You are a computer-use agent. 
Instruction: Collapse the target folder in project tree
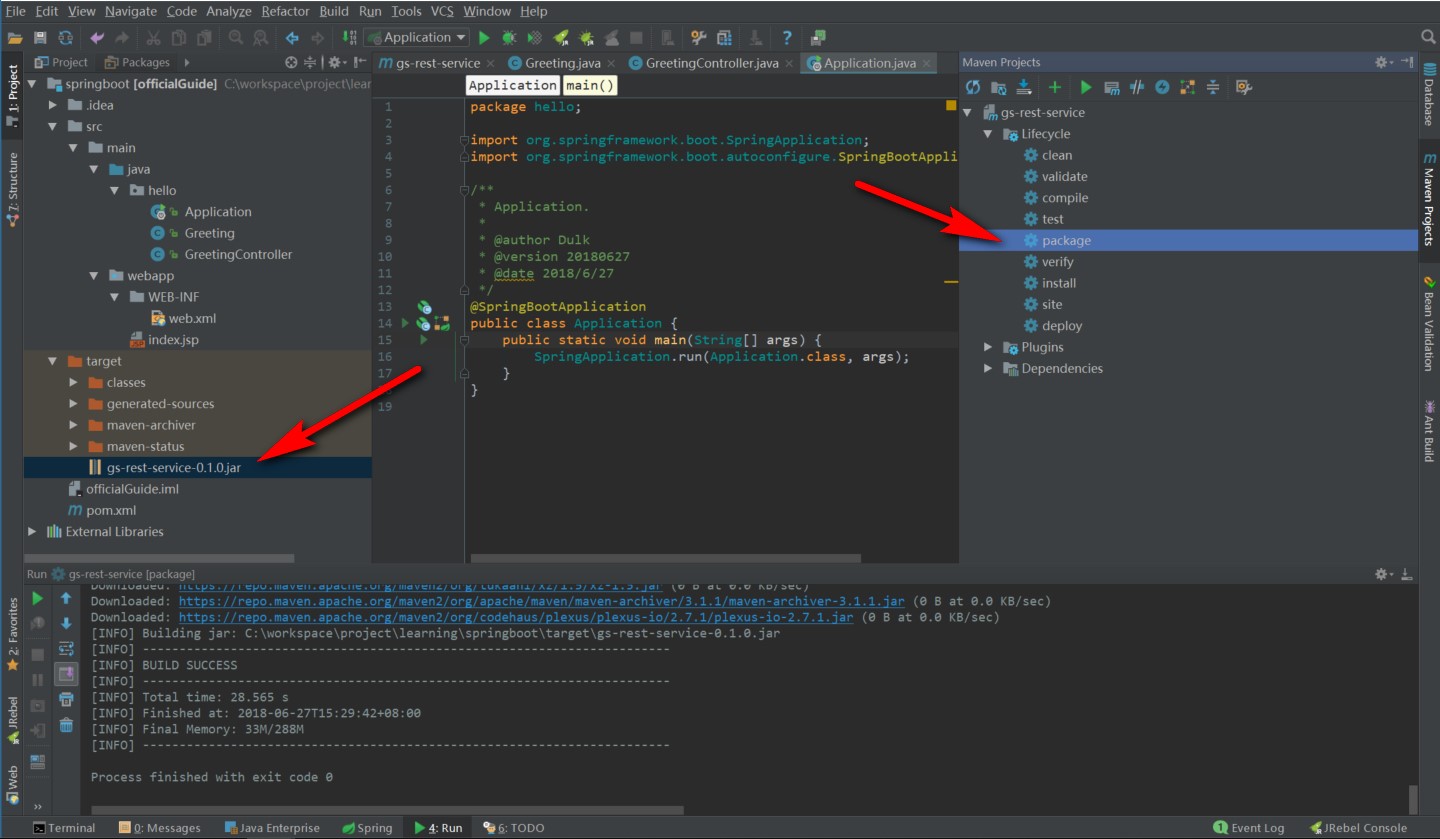[53, 361]
